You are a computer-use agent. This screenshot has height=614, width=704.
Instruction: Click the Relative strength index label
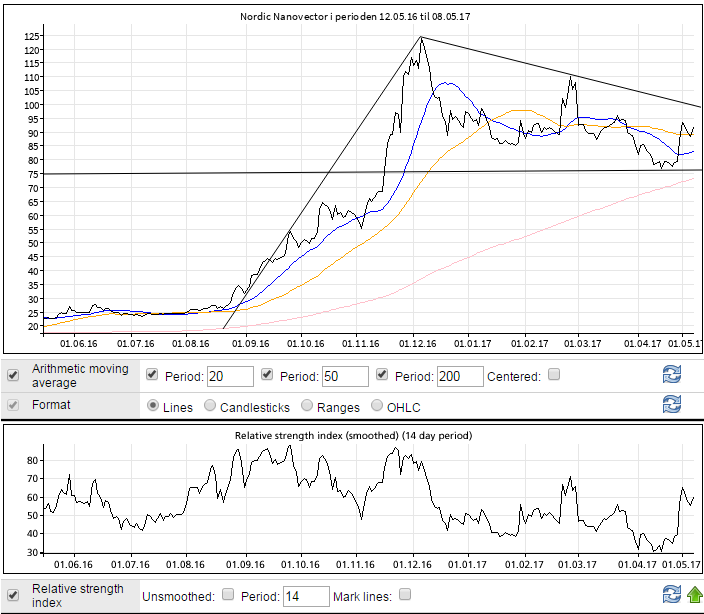[77, 596]
